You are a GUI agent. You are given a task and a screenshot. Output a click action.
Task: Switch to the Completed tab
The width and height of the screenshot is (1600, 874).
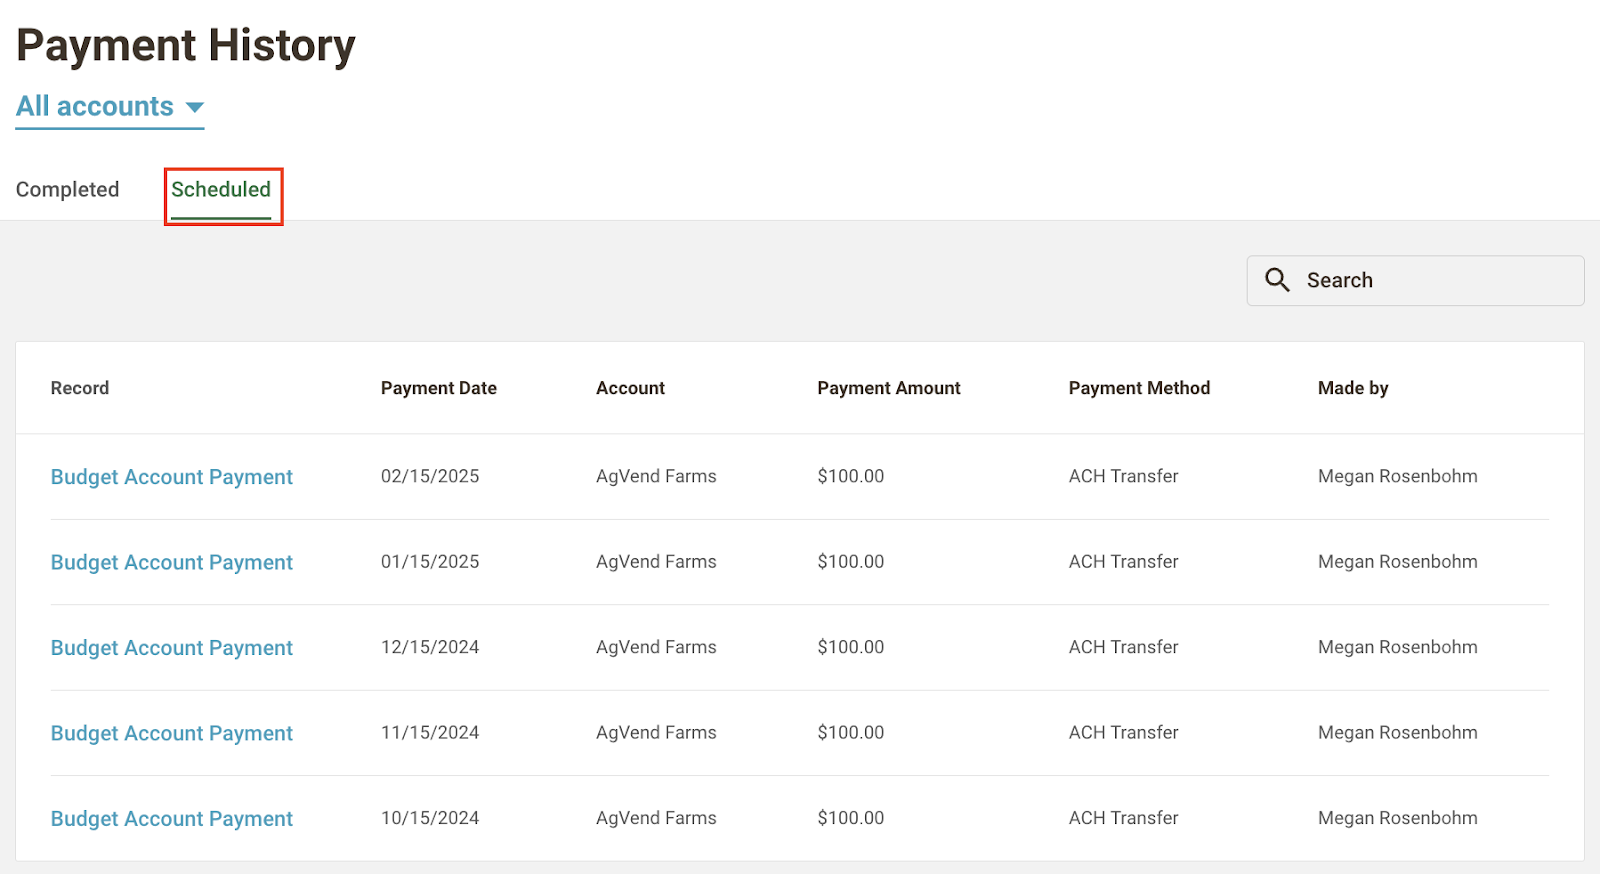[x=67, y=190]
